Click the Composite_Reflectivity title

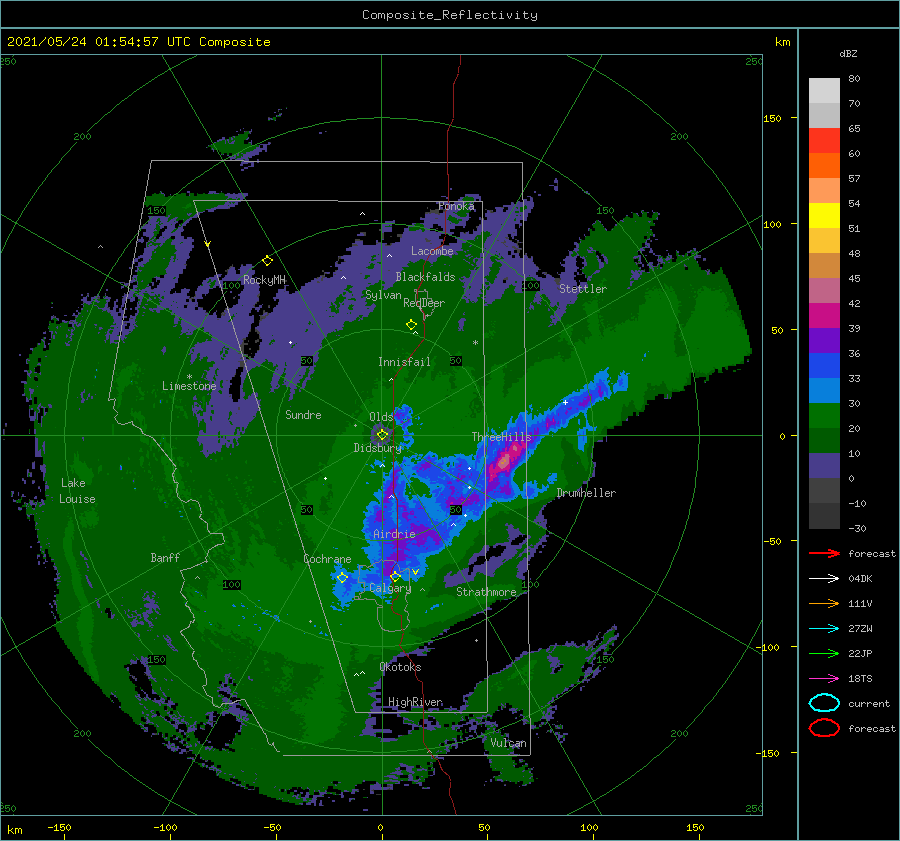click(x=450, y=15)
